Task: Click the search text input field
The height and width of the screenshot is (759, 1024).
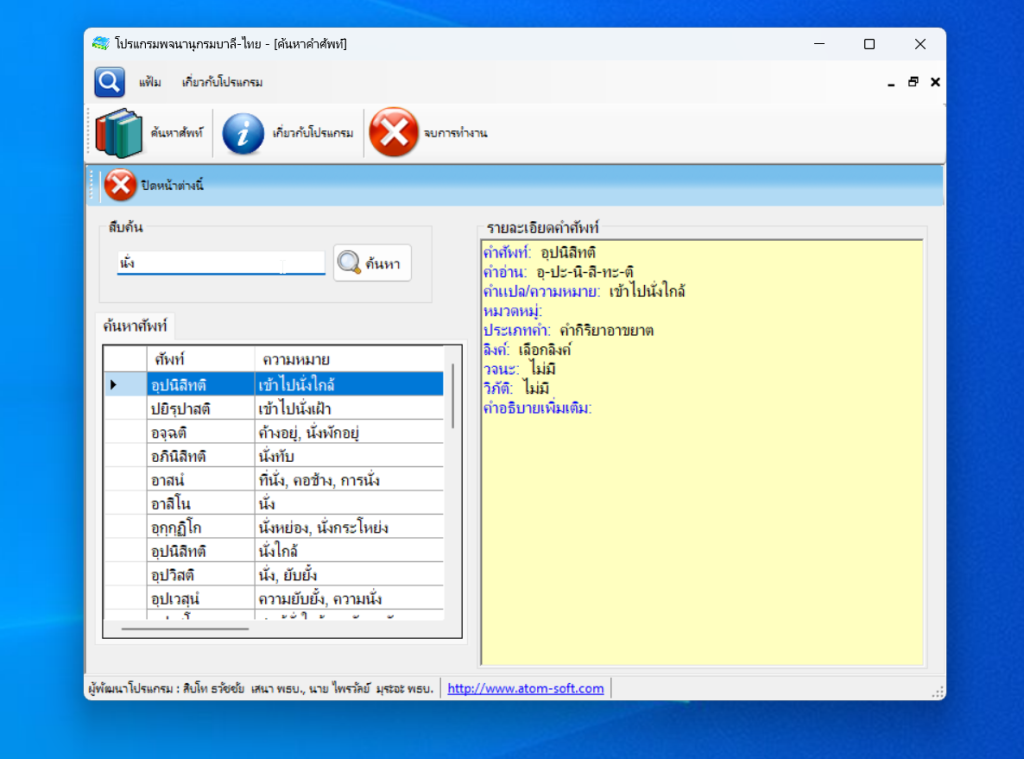Action: click(x=220, y=263)
